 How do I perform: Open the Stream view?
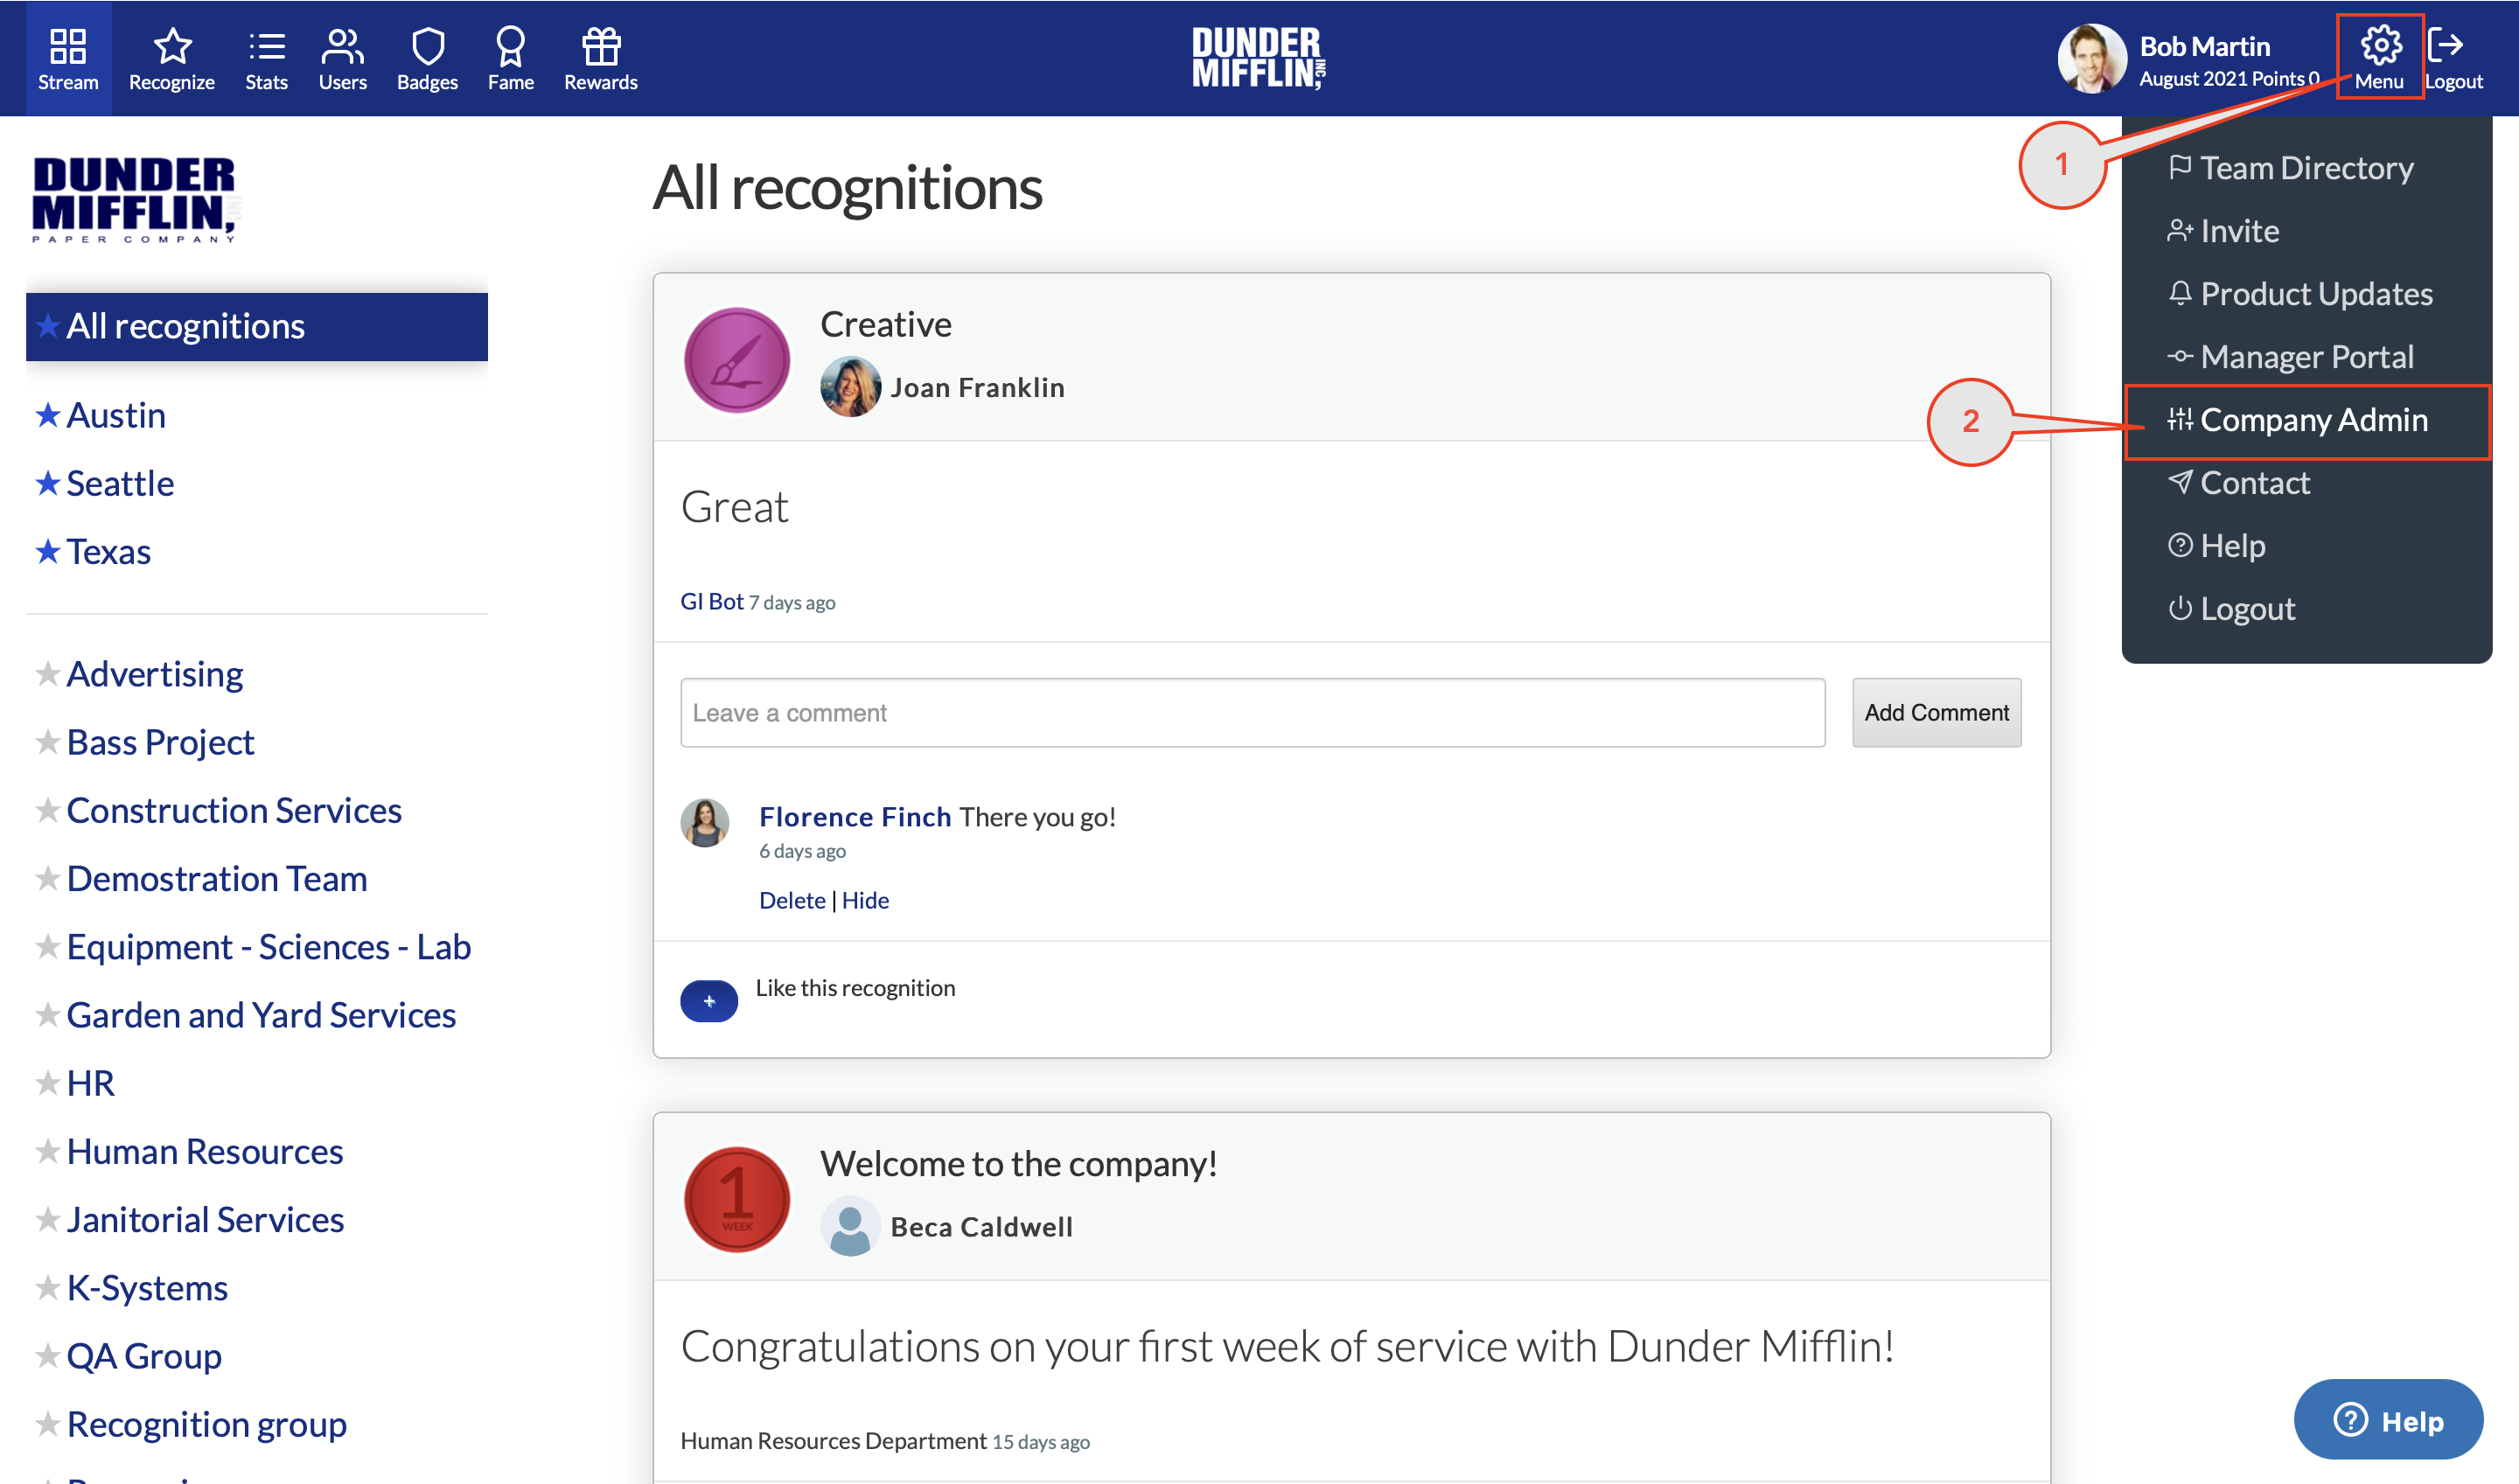67,58
